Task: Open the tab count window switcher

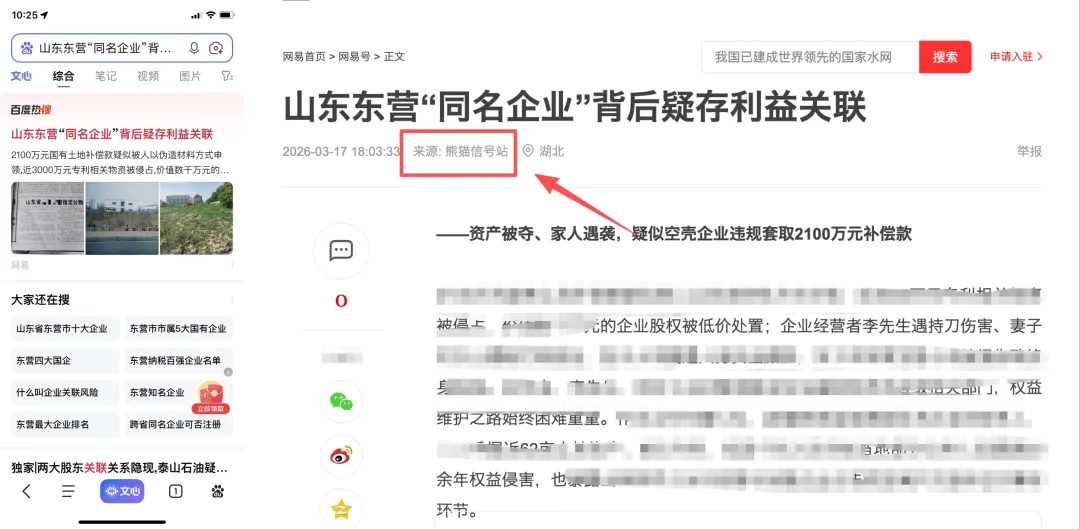Action: pyautogui.click(x=176, y=491)
